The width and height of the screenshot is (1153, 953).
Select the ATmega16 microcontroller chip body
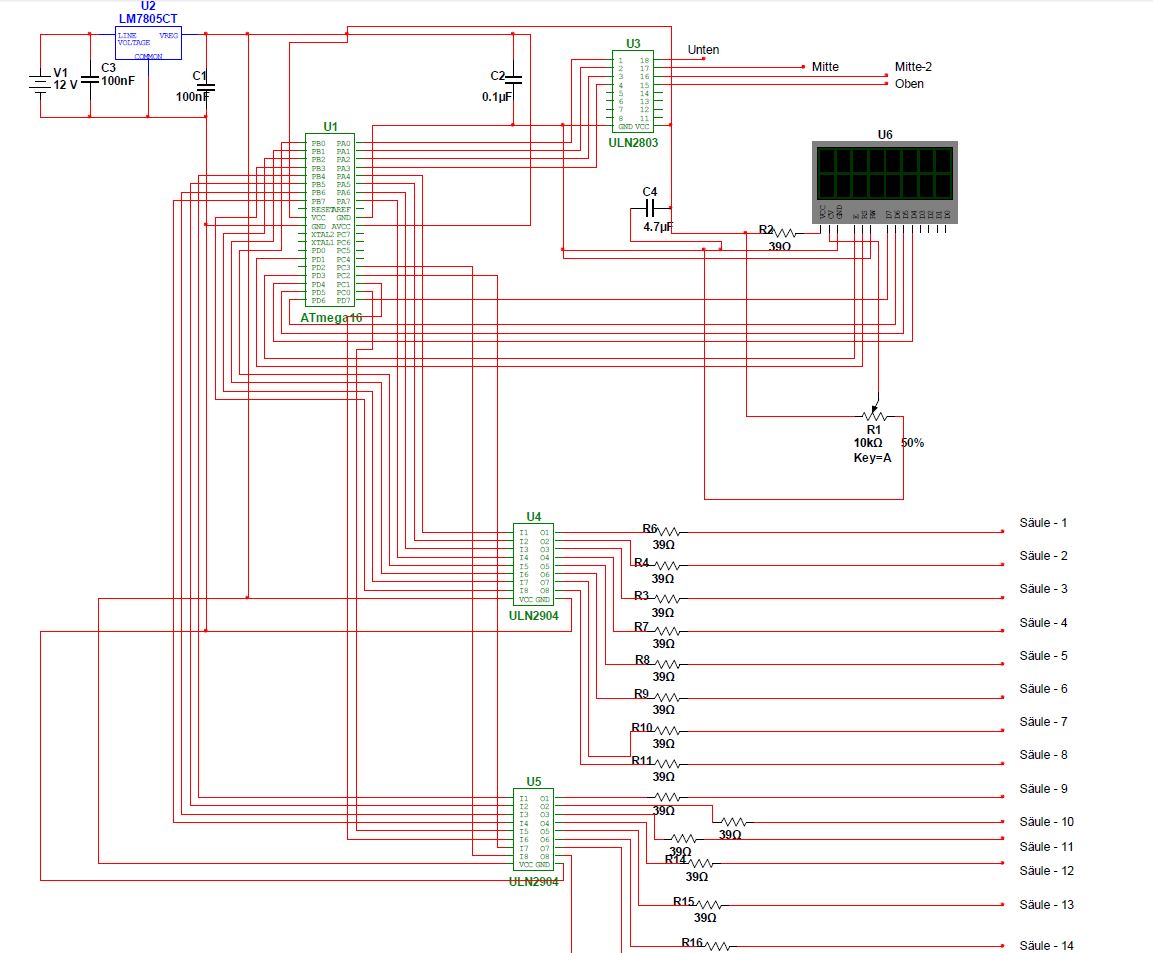click(330, 220)
